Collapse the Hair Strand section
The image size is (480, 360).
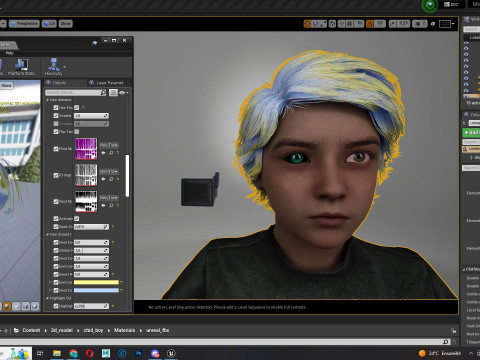47,235
